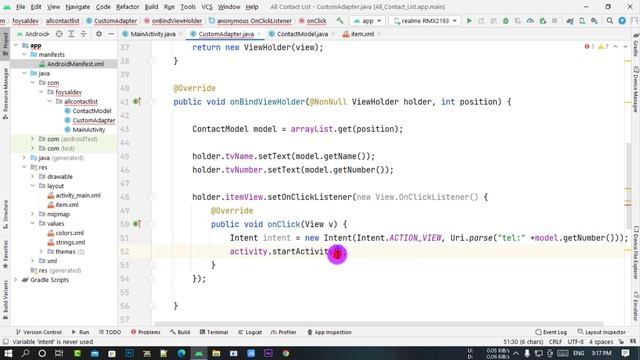
Task: Open Windows notification center
Action: [x=625, y=353]
